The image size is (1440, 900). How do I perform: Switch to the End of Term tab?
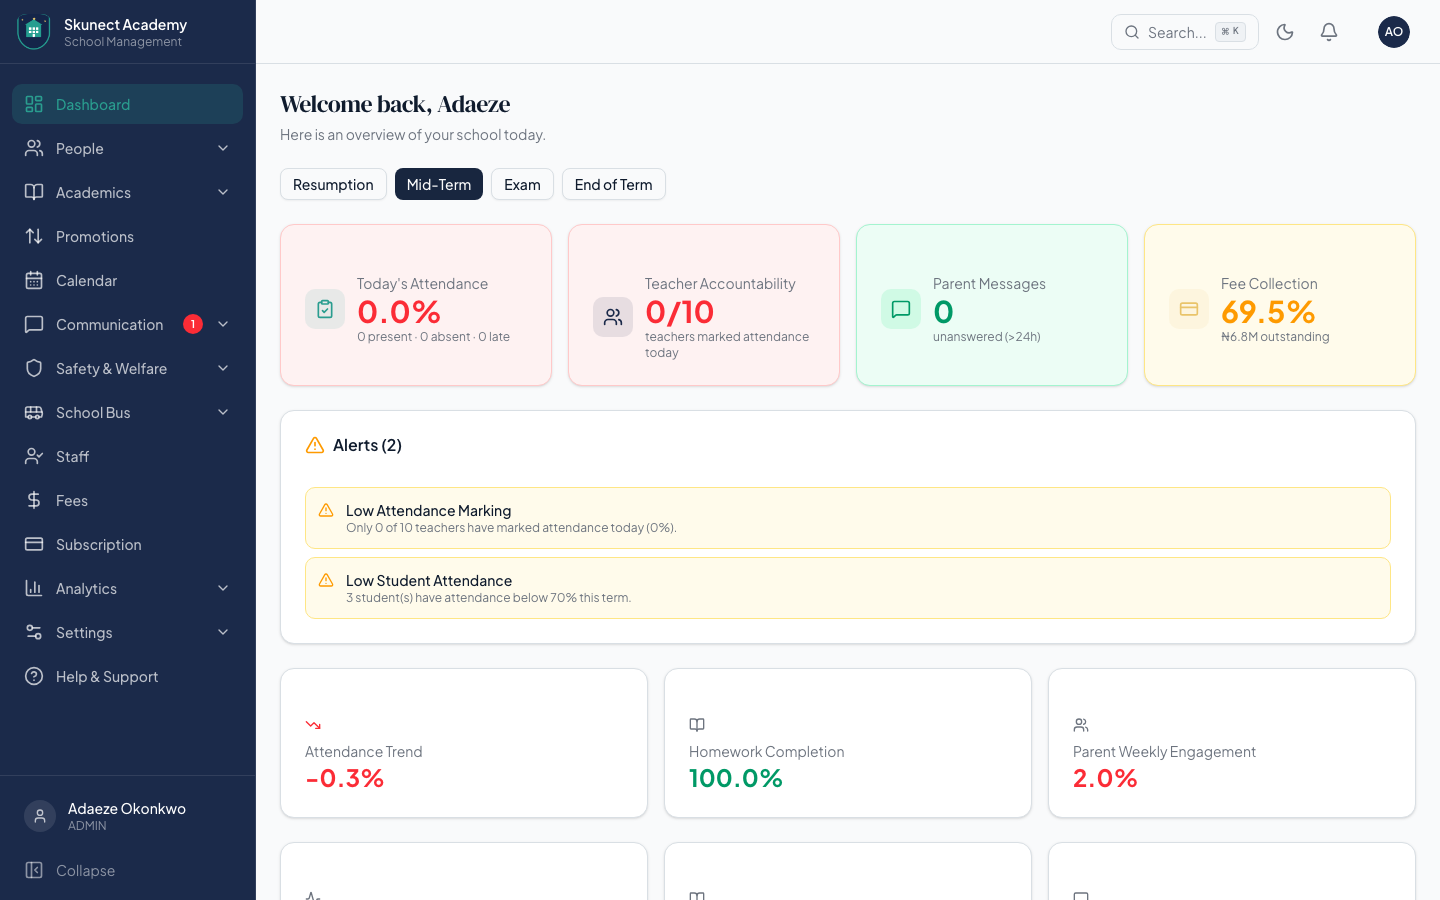click(x=614, y=184)
